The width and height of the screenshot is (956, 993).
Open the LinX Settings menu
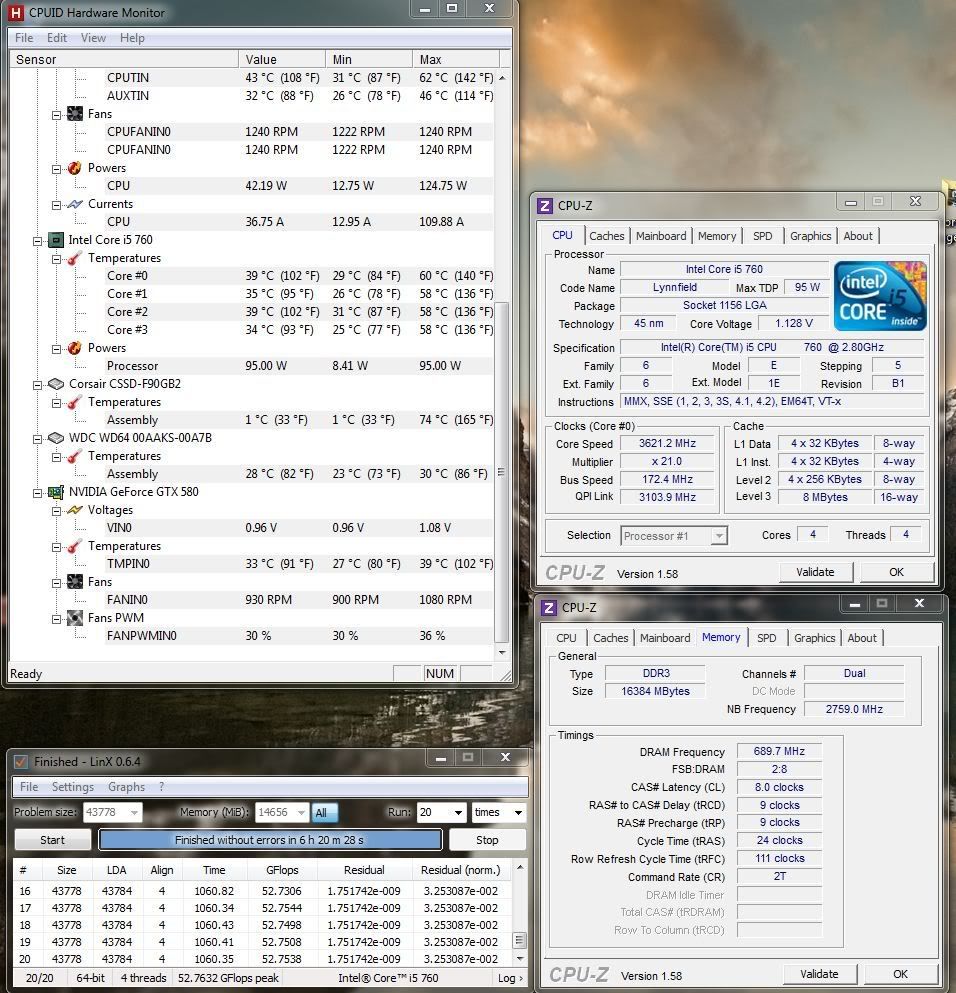[x=72, y=787]
